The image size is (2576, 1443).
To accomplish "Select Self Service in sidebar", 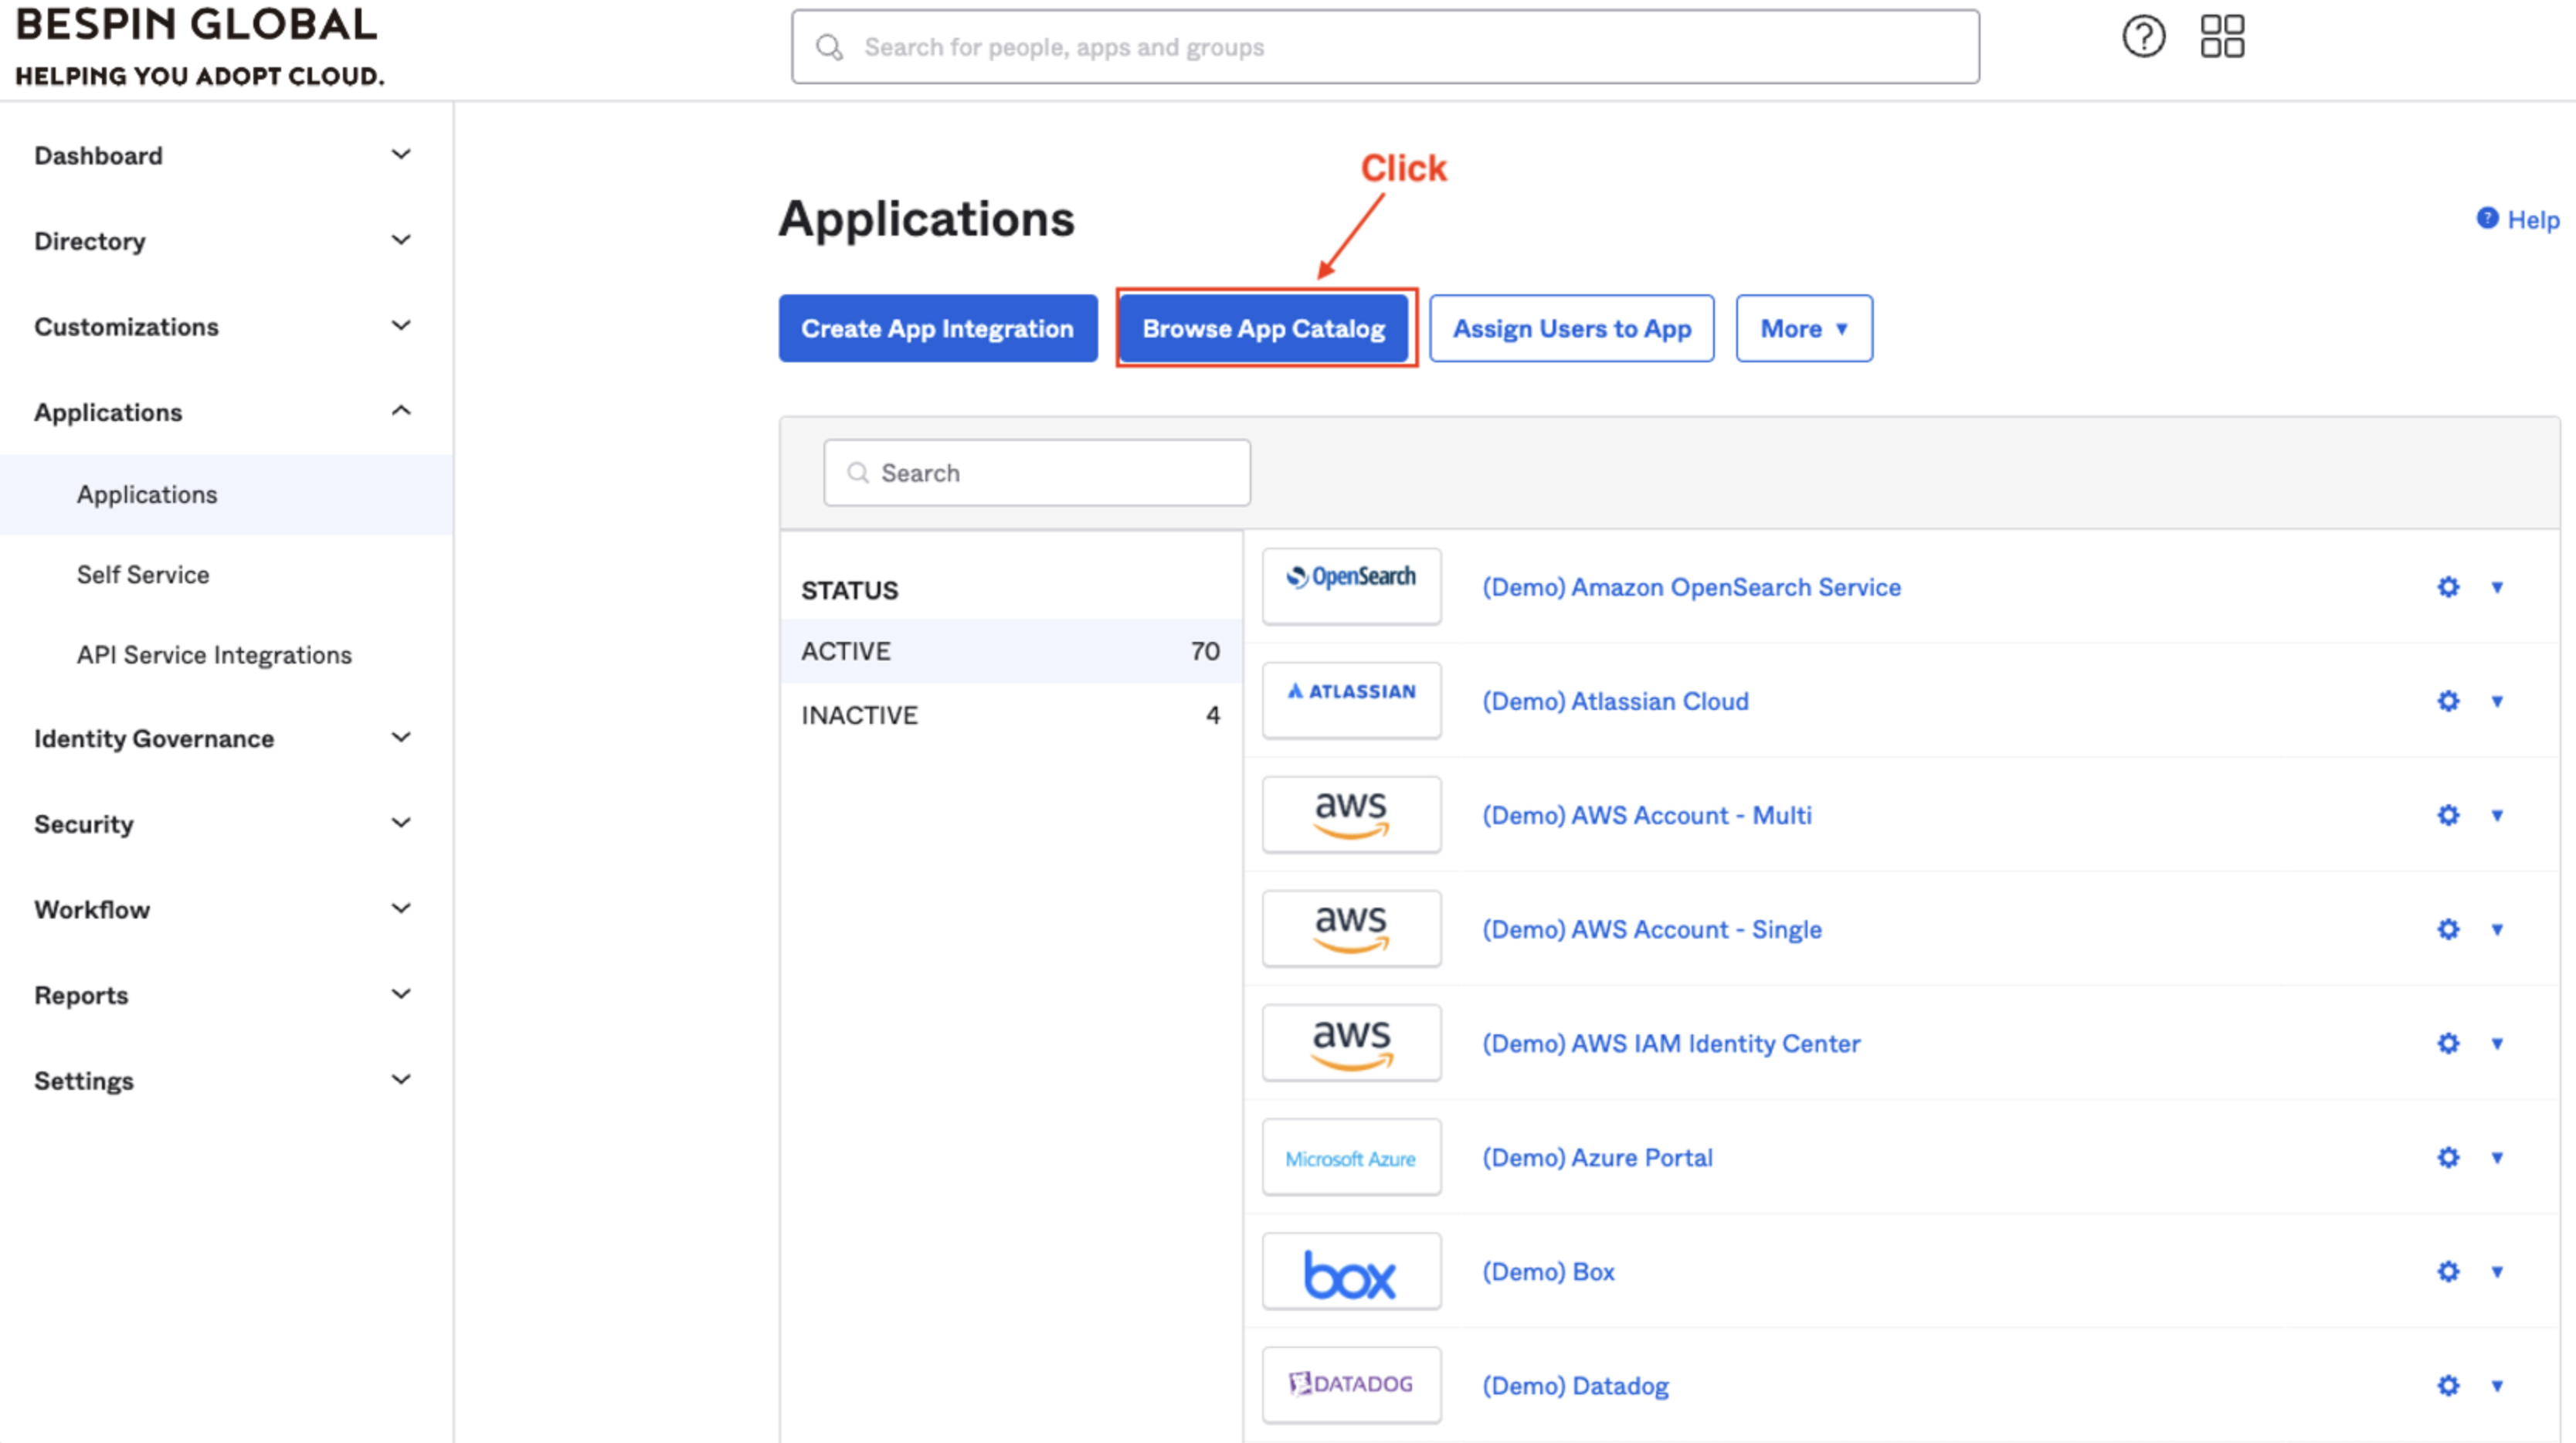I will (143, 575).
